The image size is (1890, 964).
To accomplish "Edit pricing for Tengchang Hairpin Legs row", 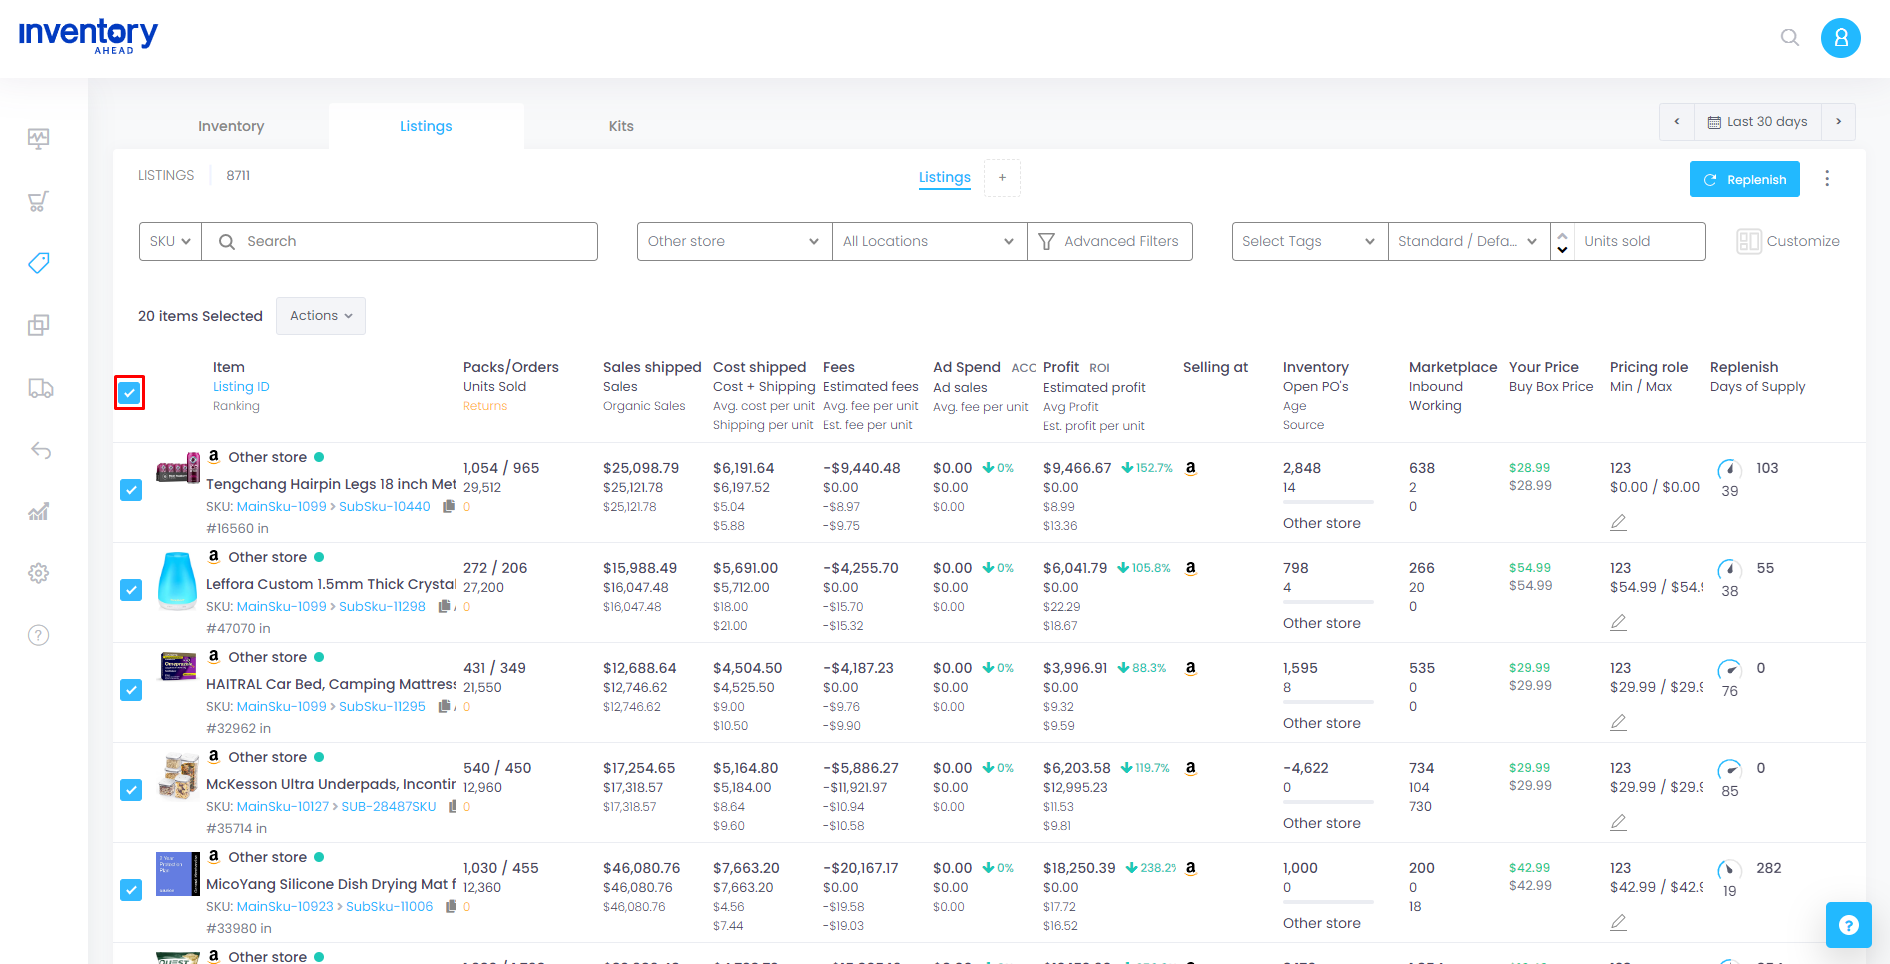I will click(x=1618, y=522).
